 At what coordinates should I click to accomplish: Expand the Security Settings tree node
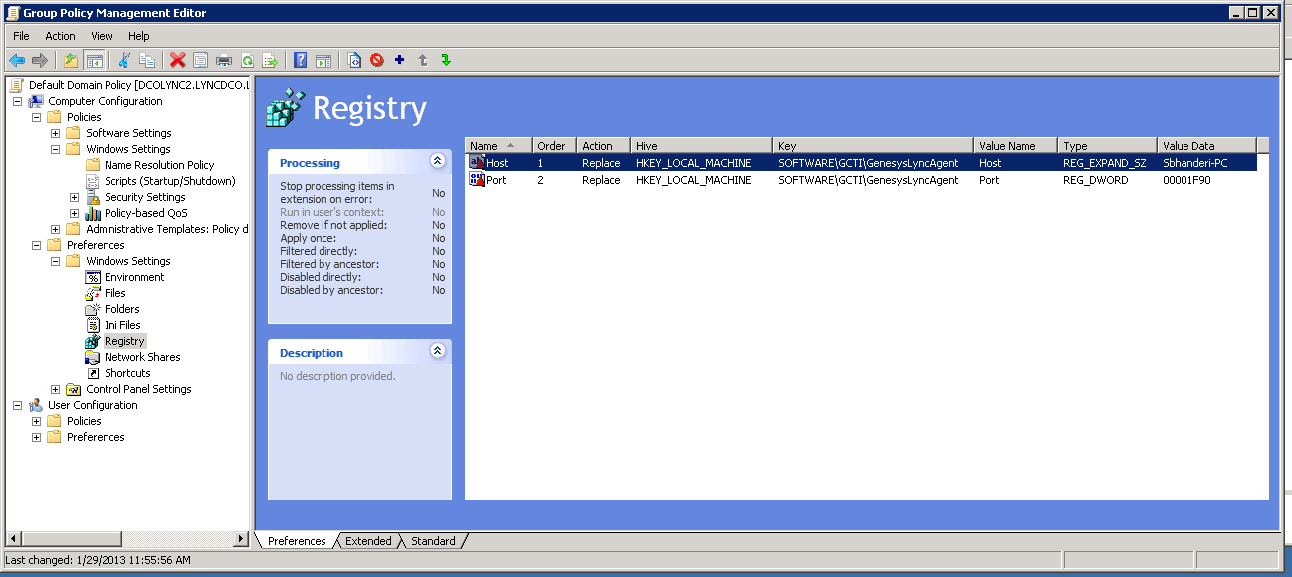(x=75, y=197)
